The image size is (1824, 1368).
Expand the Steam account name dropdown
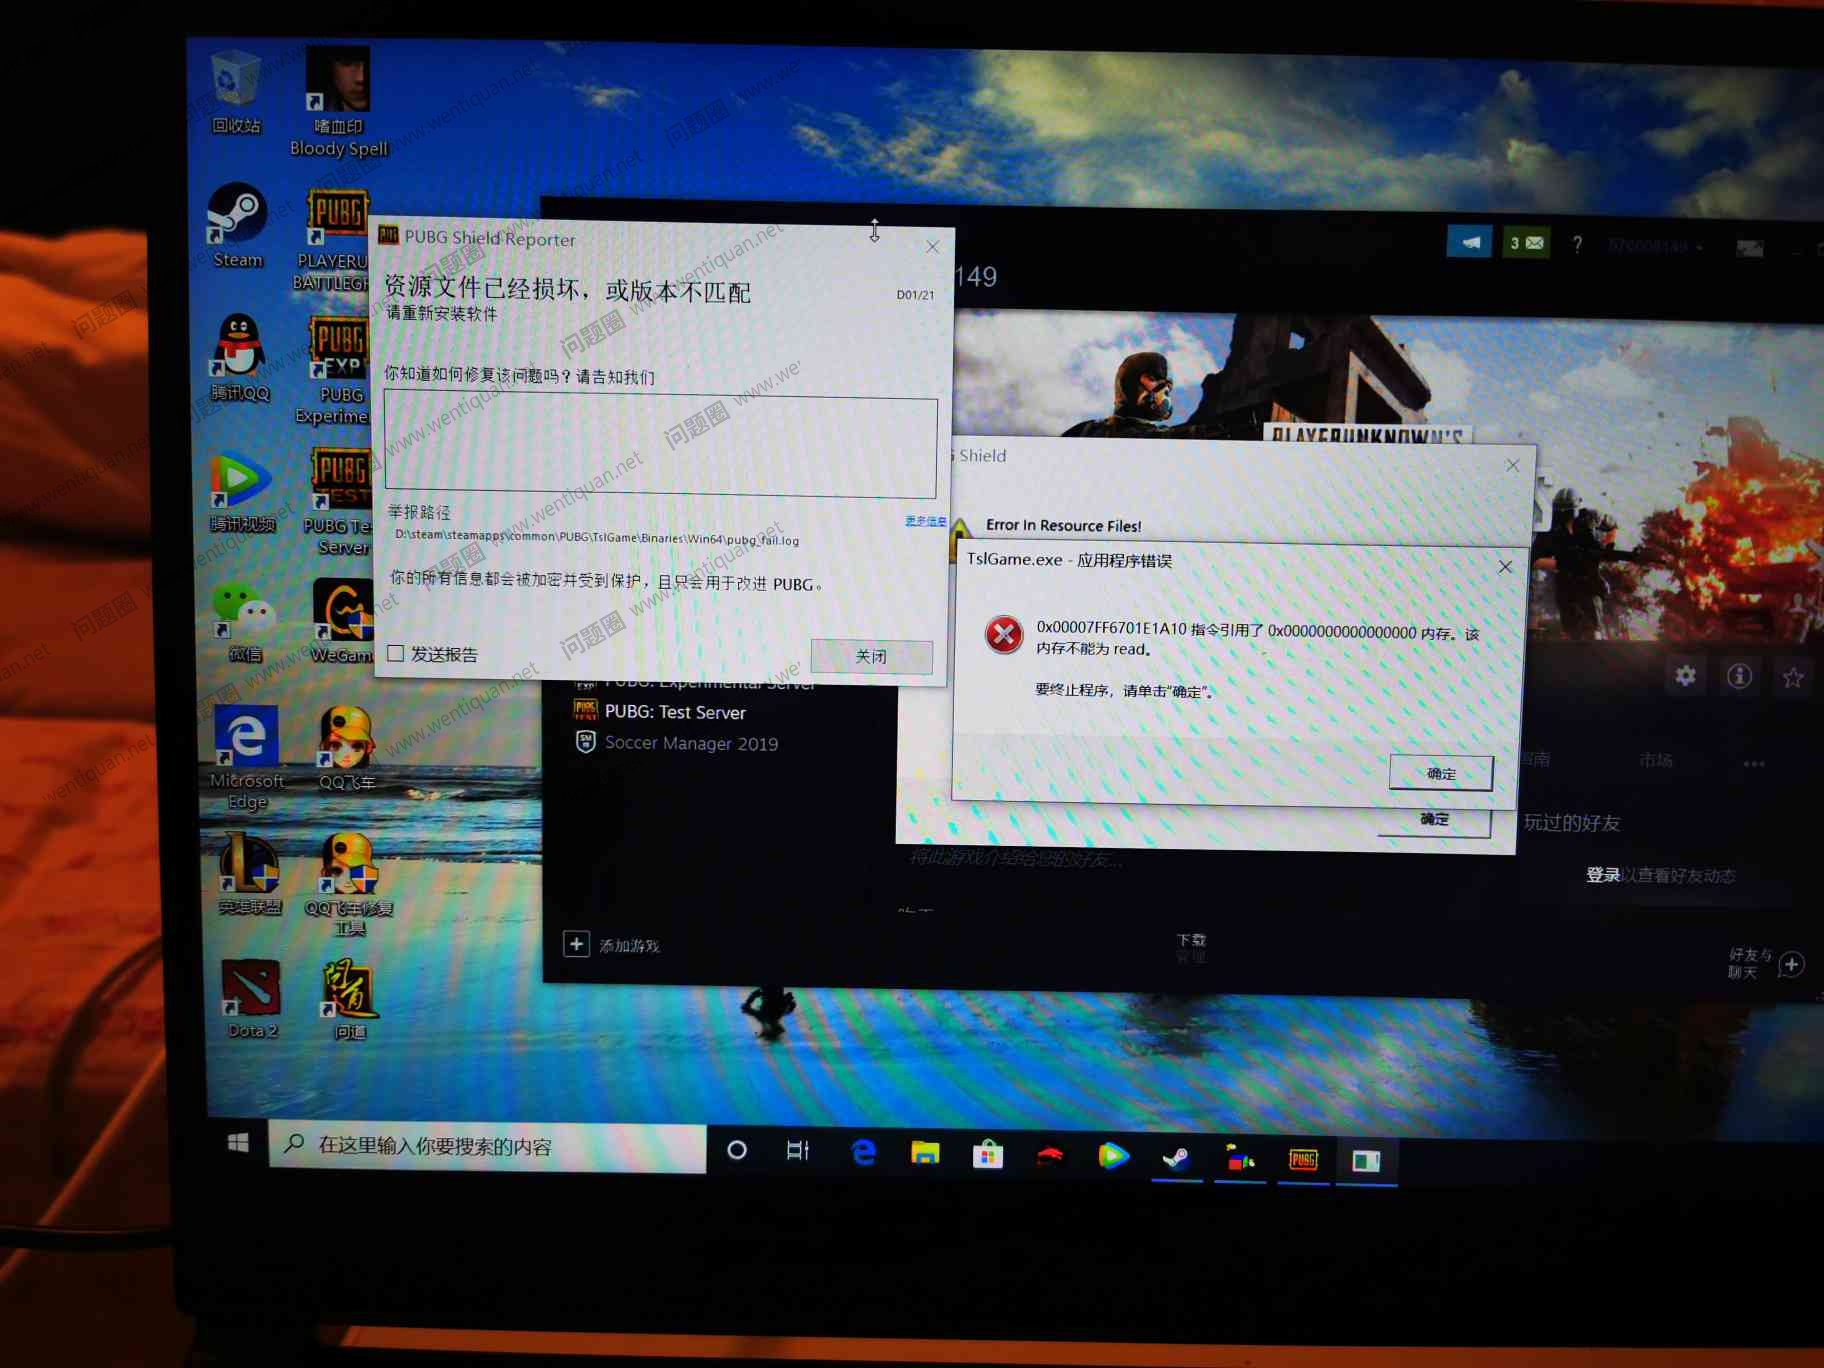coord(1655,246)
